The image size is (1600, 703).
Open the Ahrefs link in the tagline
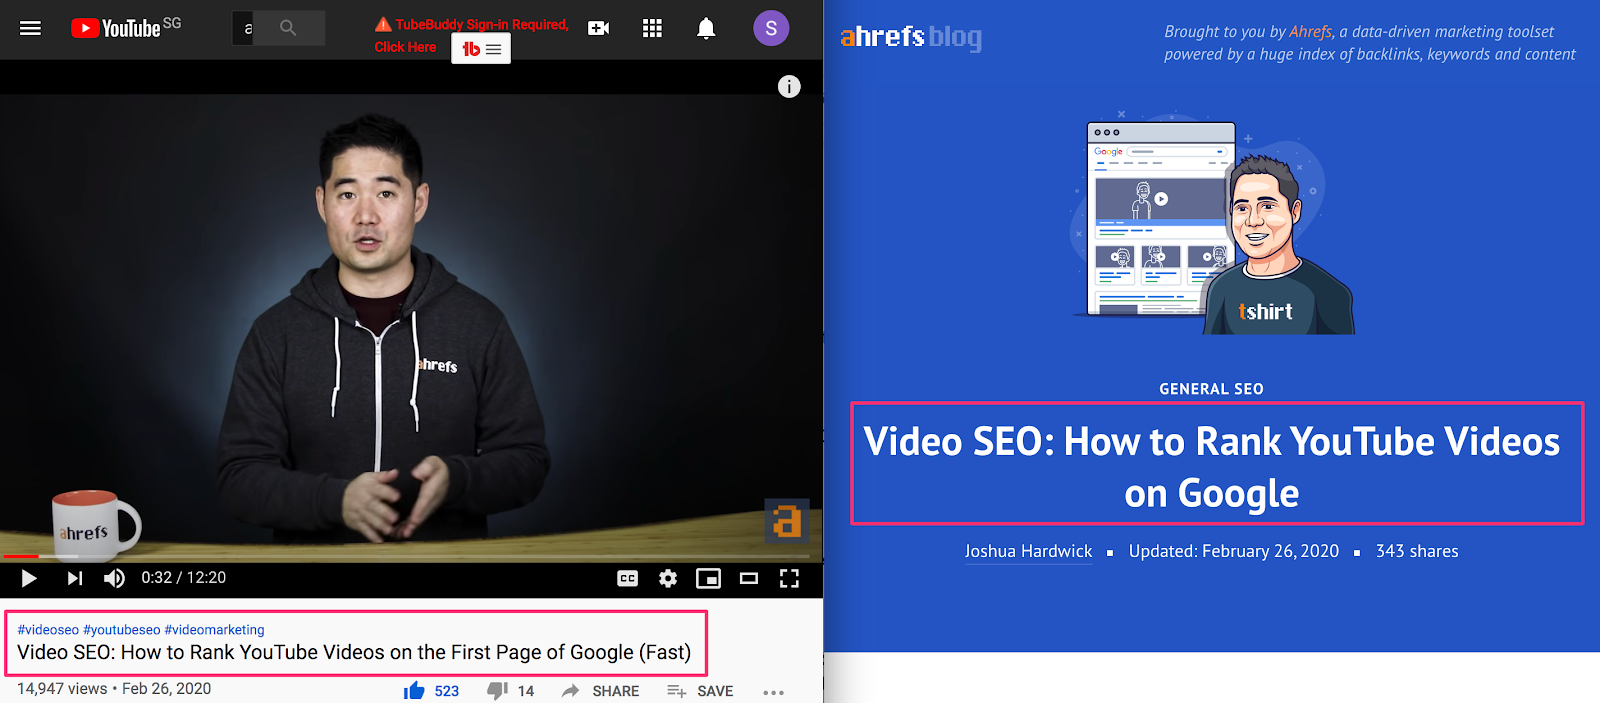pos(1310,32)
